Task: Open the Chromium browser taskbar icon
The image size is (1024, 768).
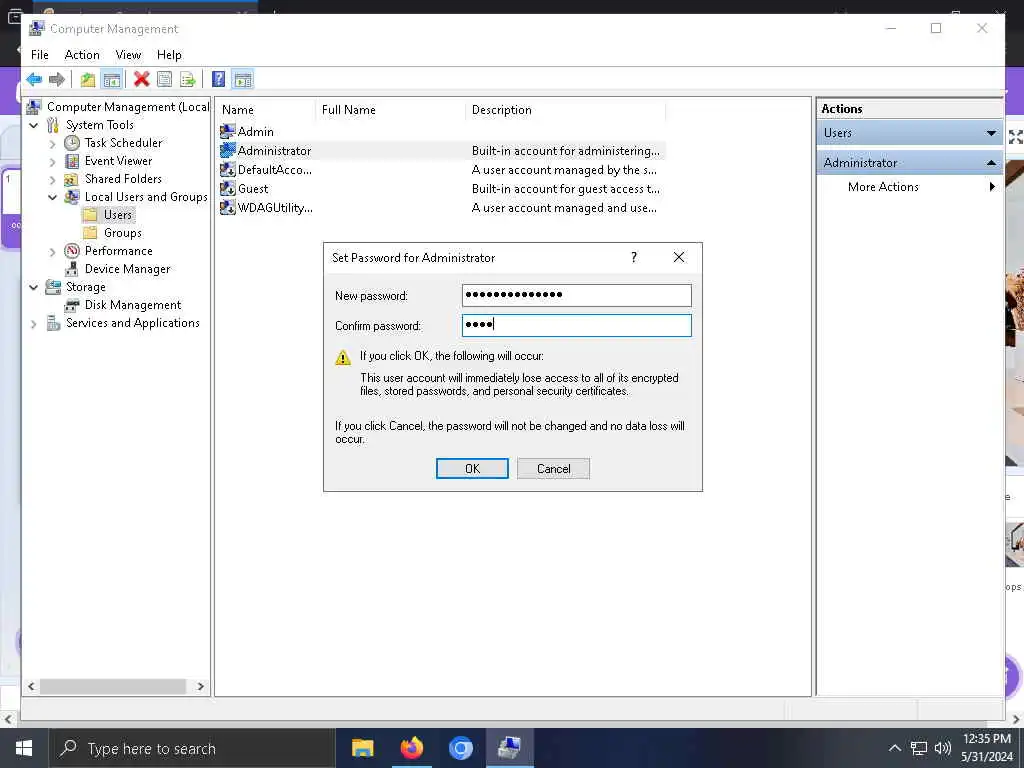Action: [x=460, y=748]
